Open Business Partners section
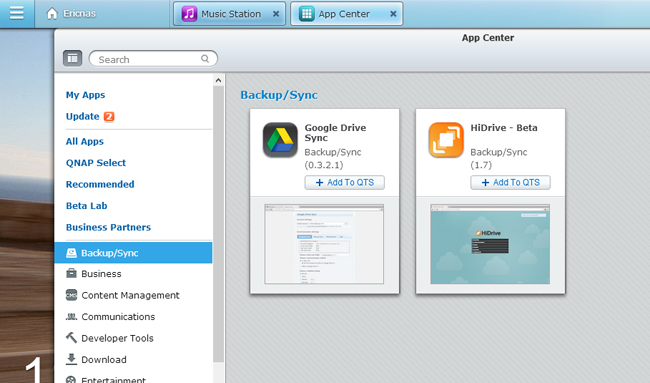The height and width of the screenshot is (383, 650). 108,228
